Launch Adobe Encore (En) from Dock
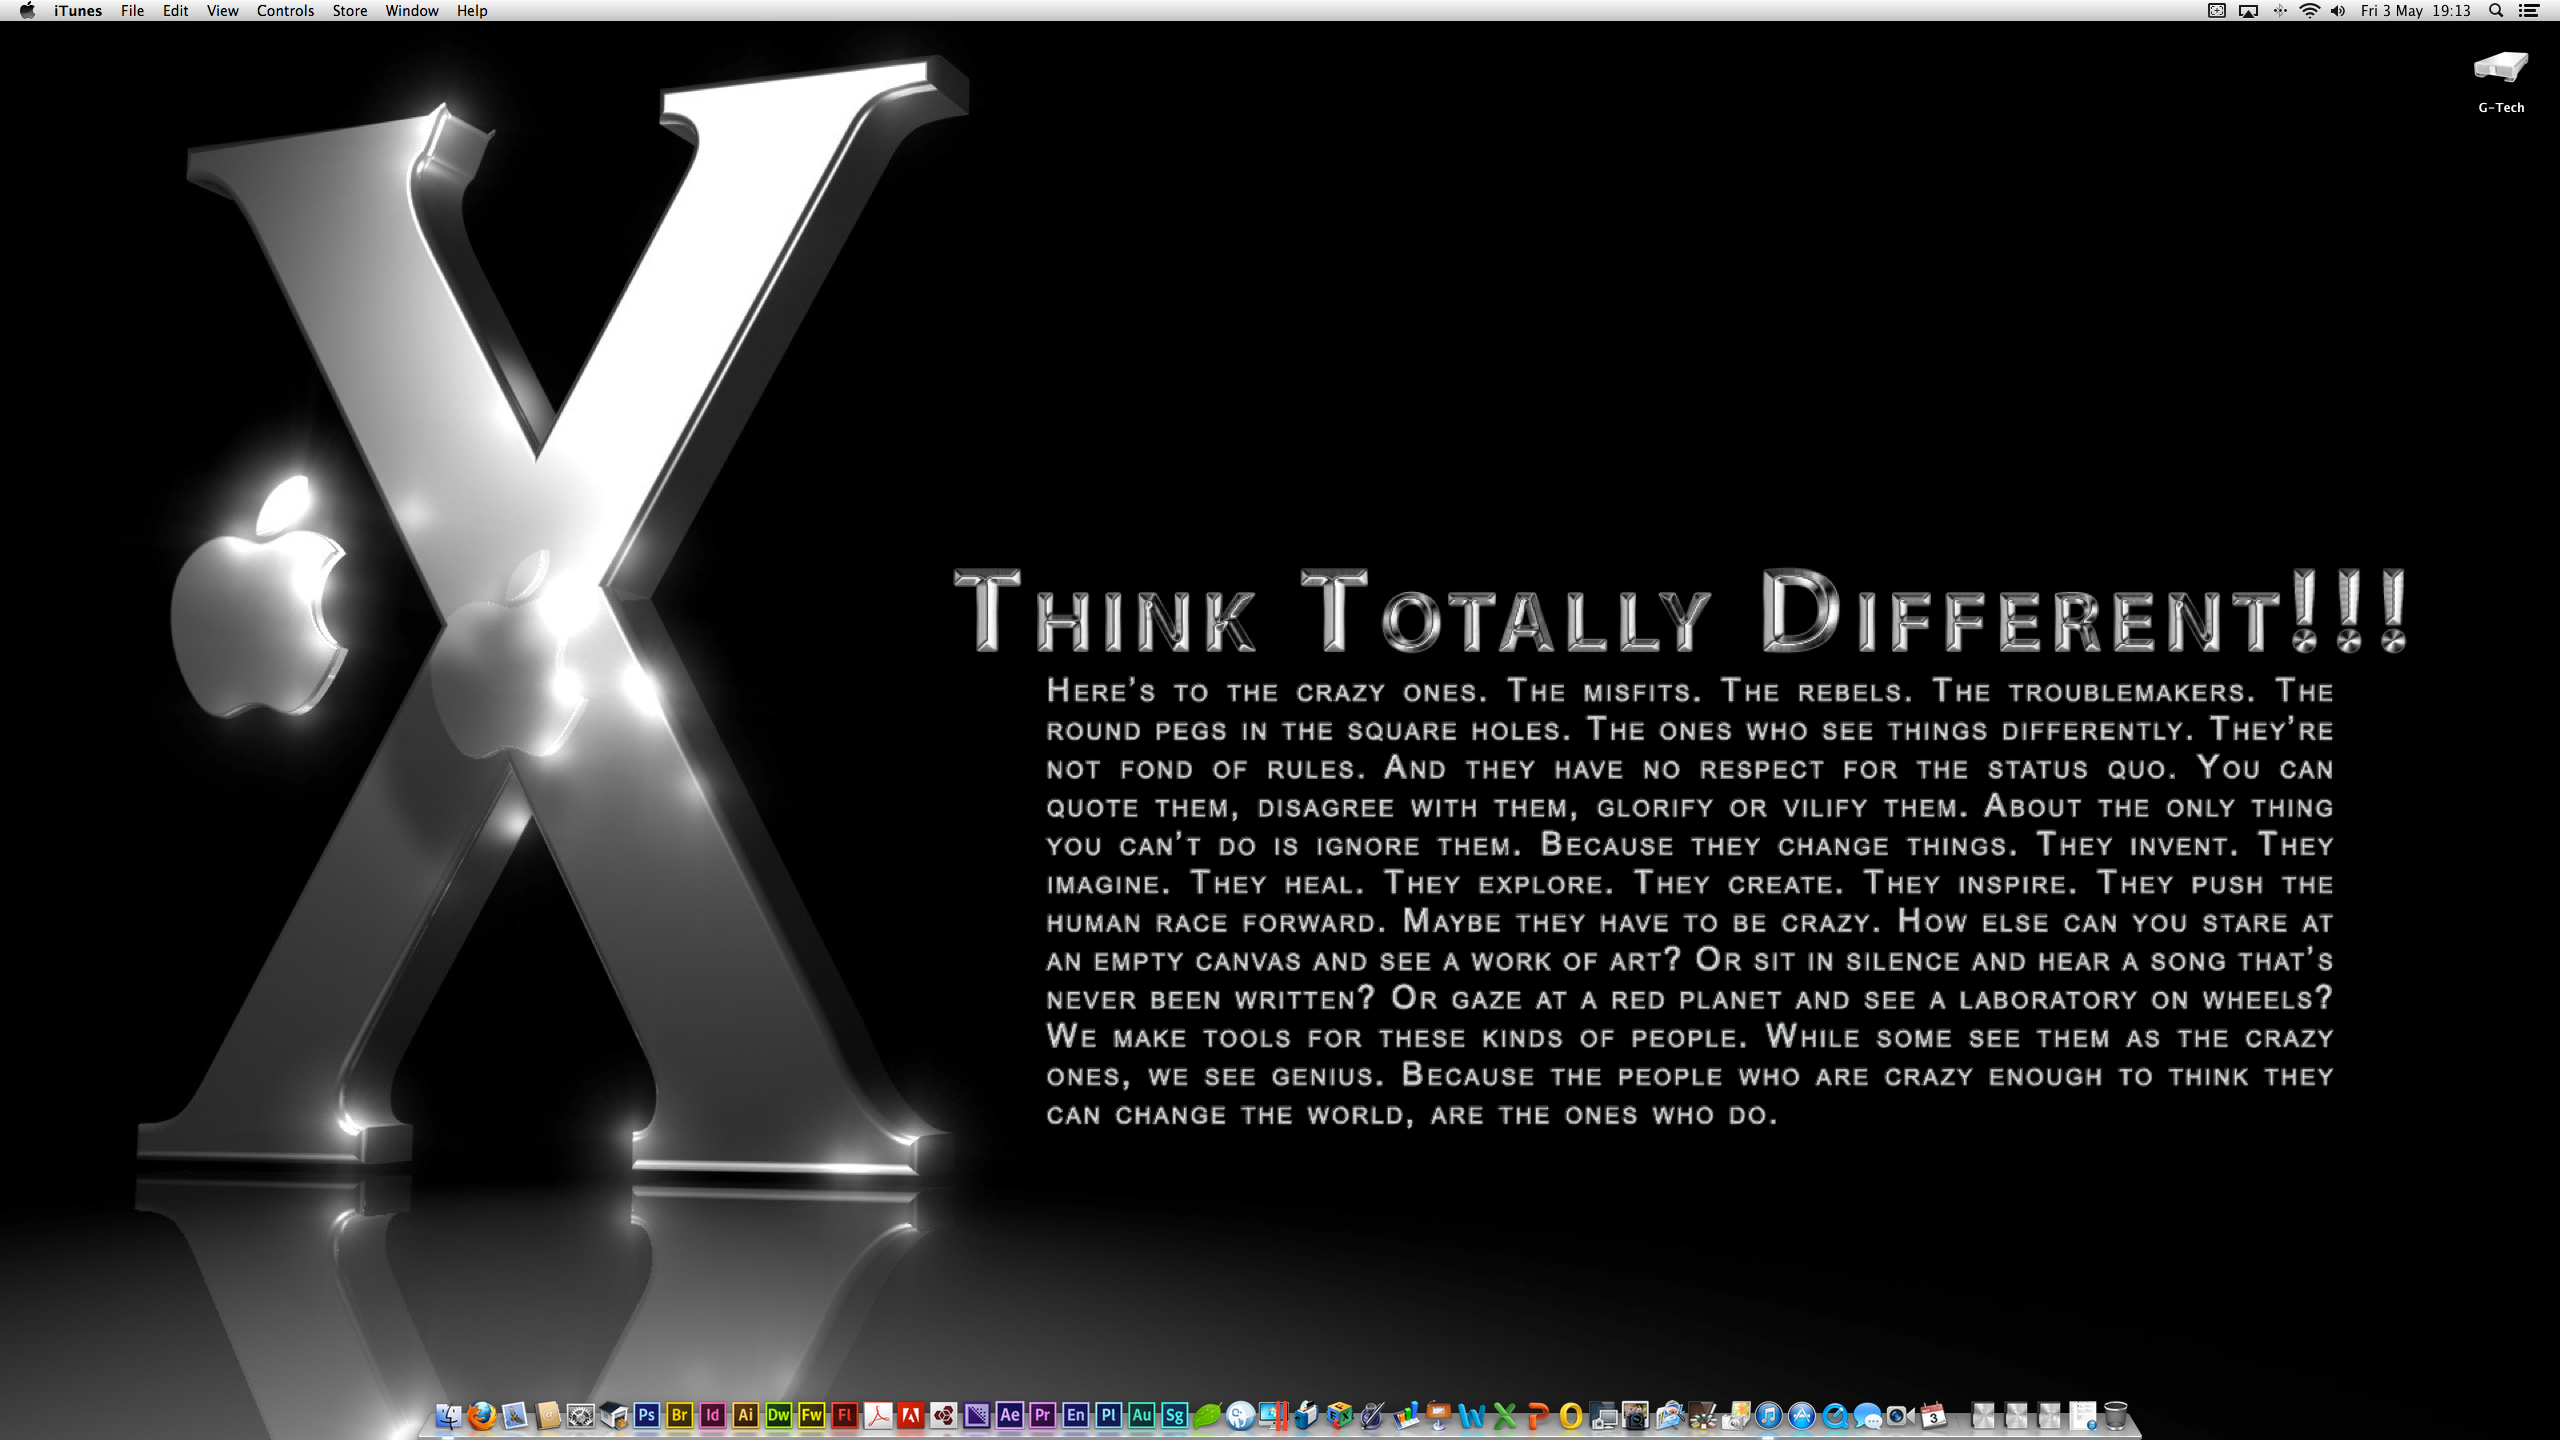 (1075, 1415)
